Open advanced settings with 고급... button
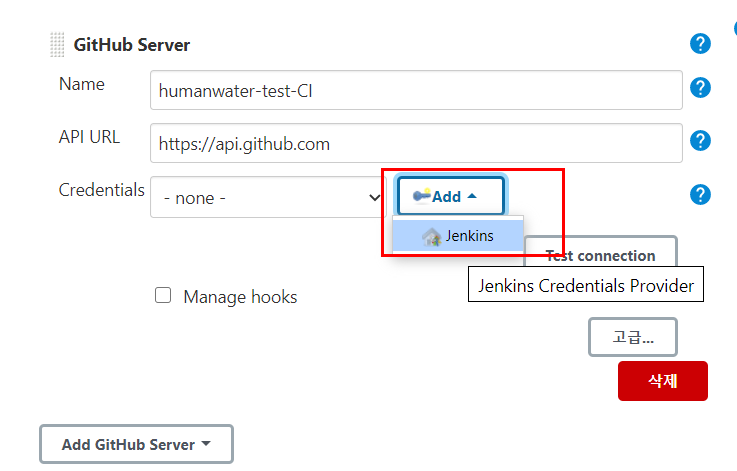Screen dimensions: 737x471 click(x=633, y=337)
